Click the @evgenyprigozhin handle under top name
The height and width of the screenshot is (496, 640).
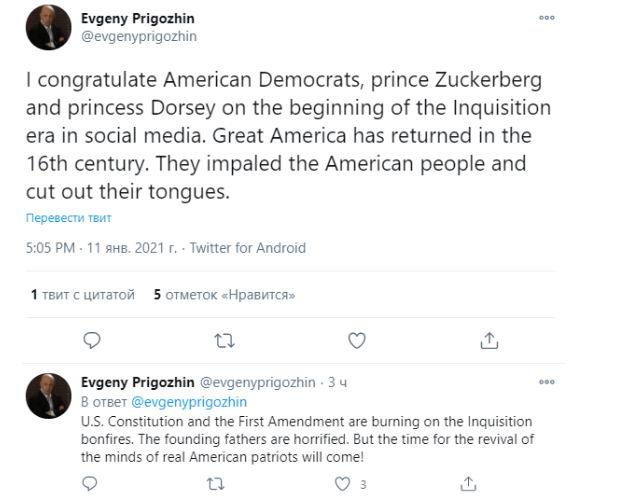(x=139, y=36)
